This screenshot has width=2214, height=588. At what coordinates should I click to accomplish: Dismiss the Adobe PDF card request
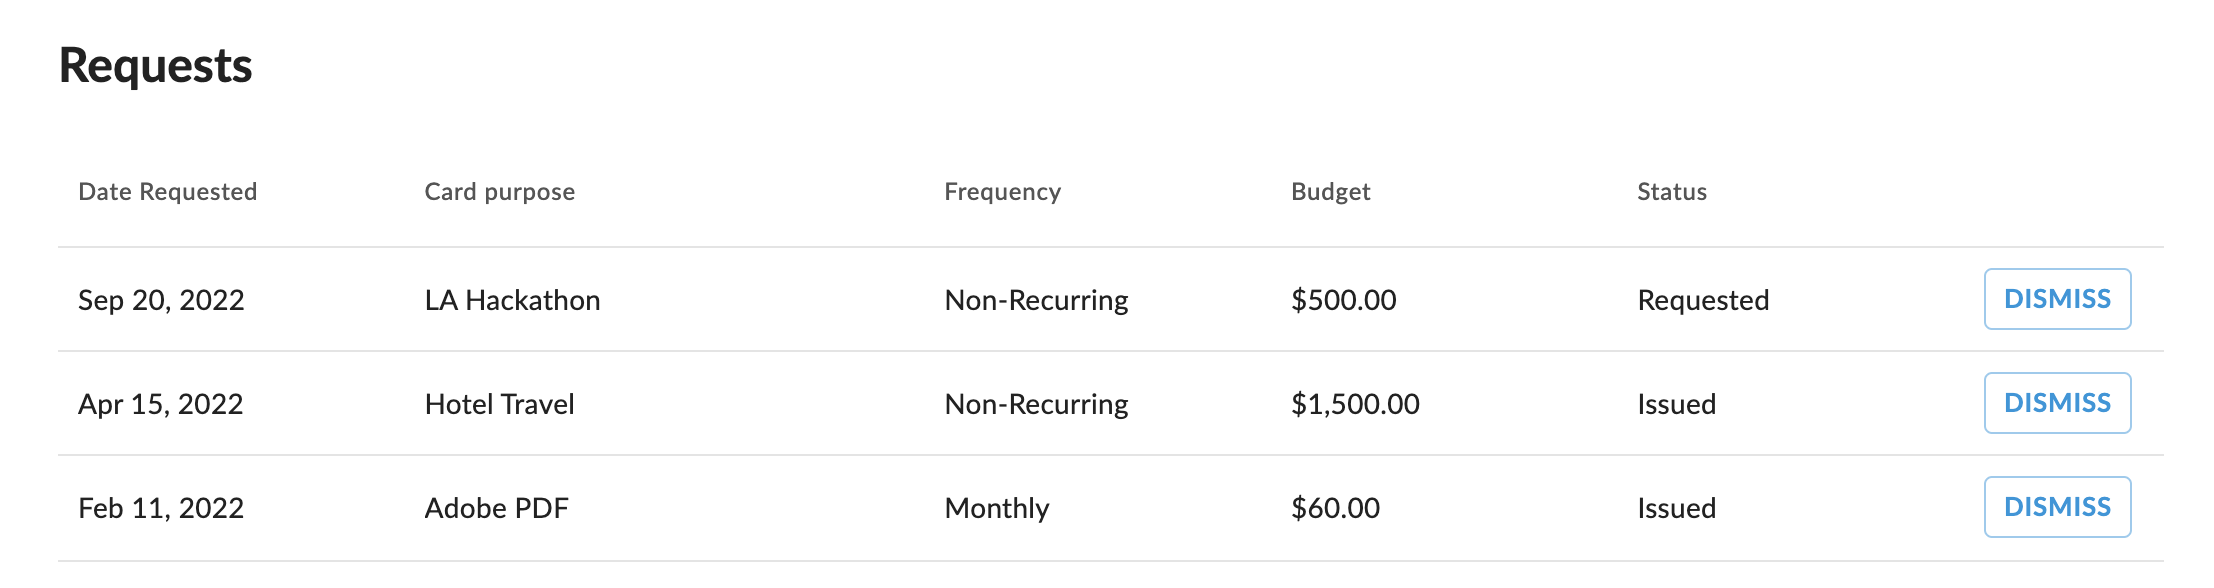(x=2056, y=507)
